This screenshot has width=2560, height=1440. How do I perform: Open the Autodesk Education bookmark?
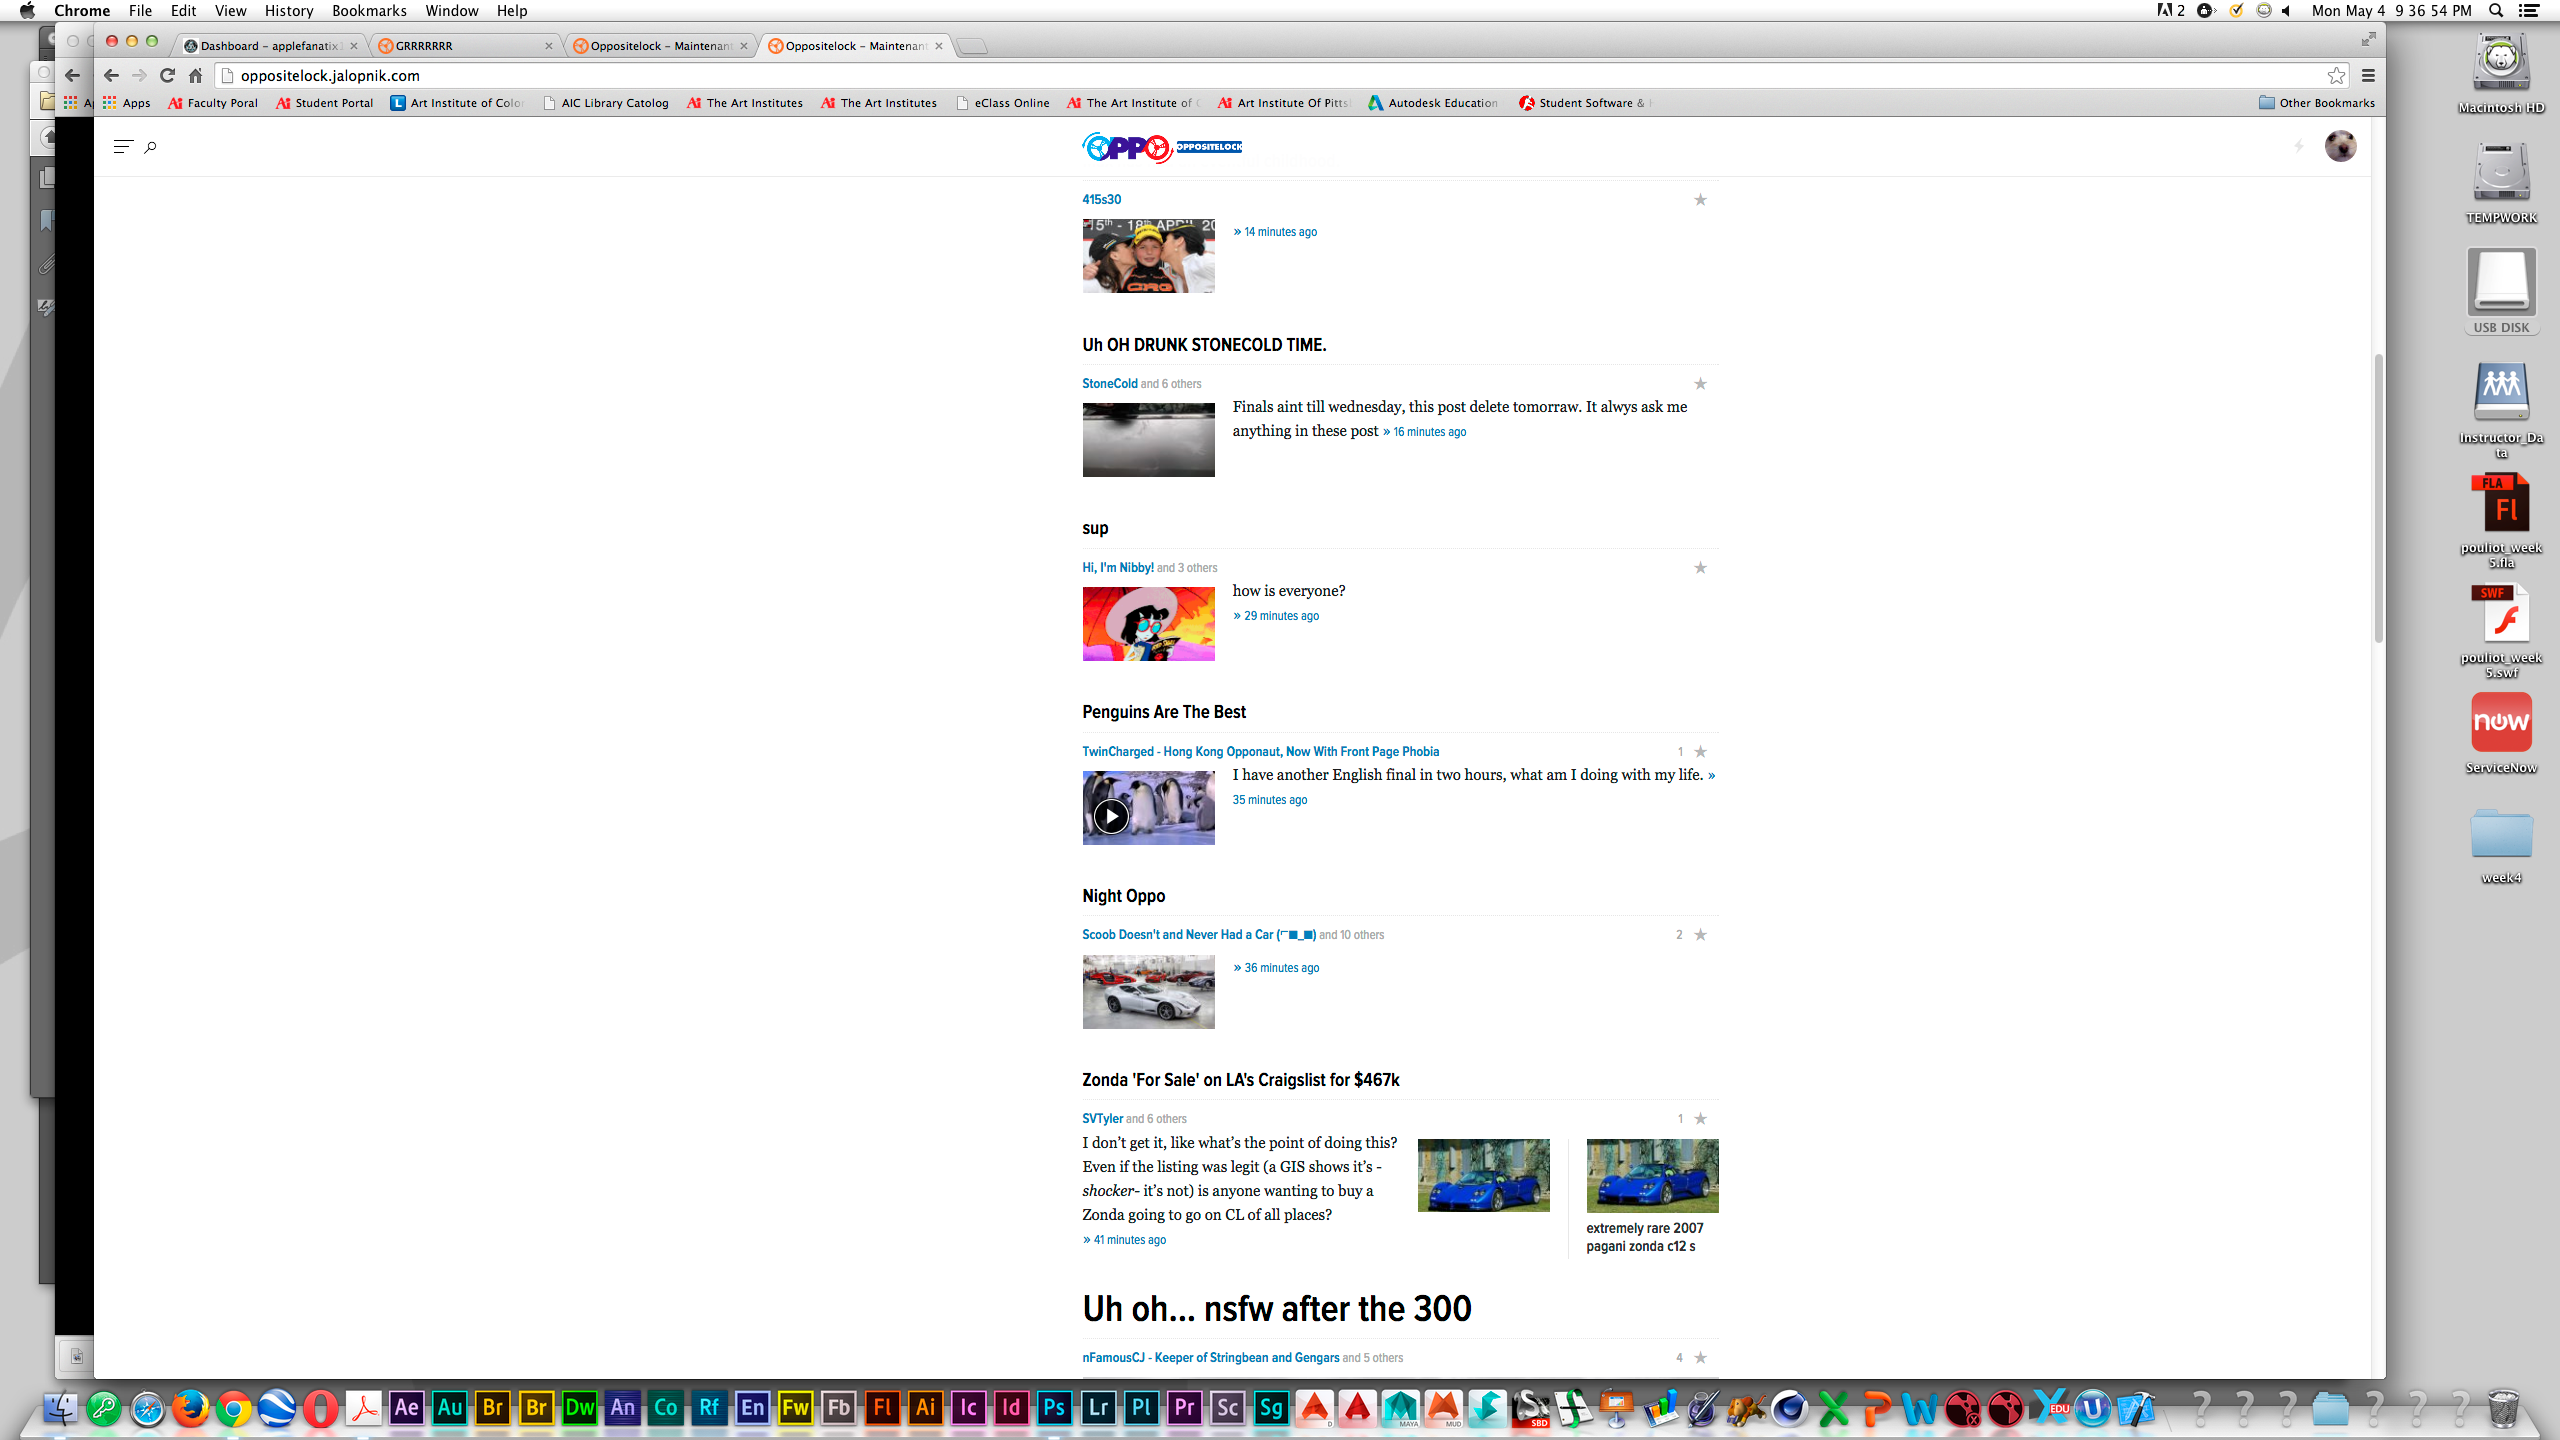1433,103
